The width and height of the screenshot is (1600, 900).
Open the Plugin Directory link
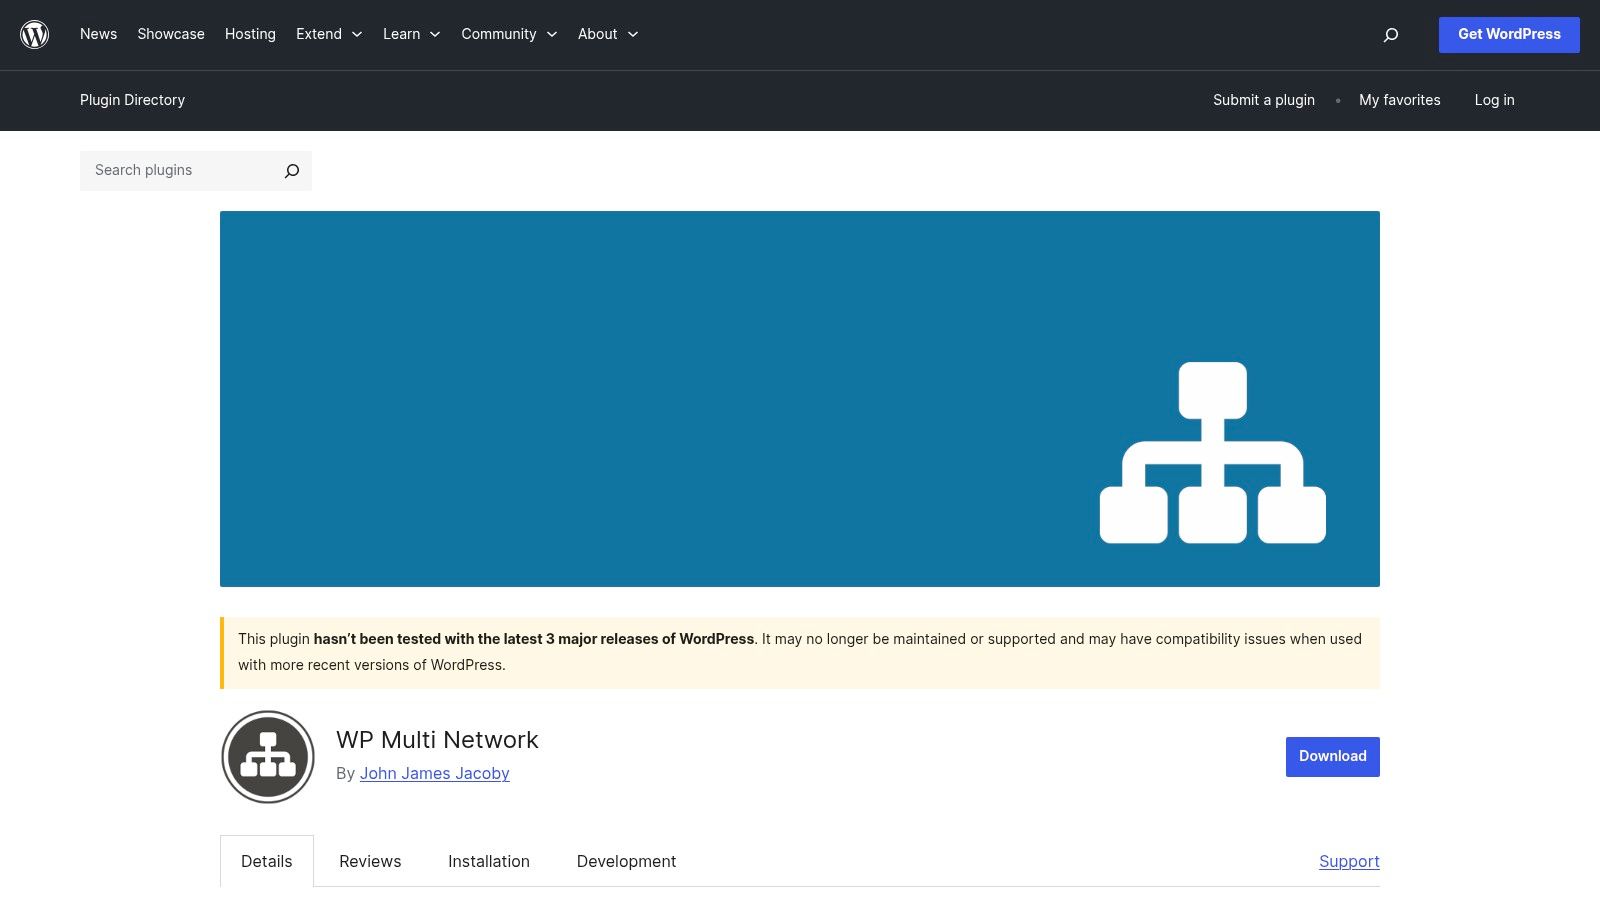[132, 100]
